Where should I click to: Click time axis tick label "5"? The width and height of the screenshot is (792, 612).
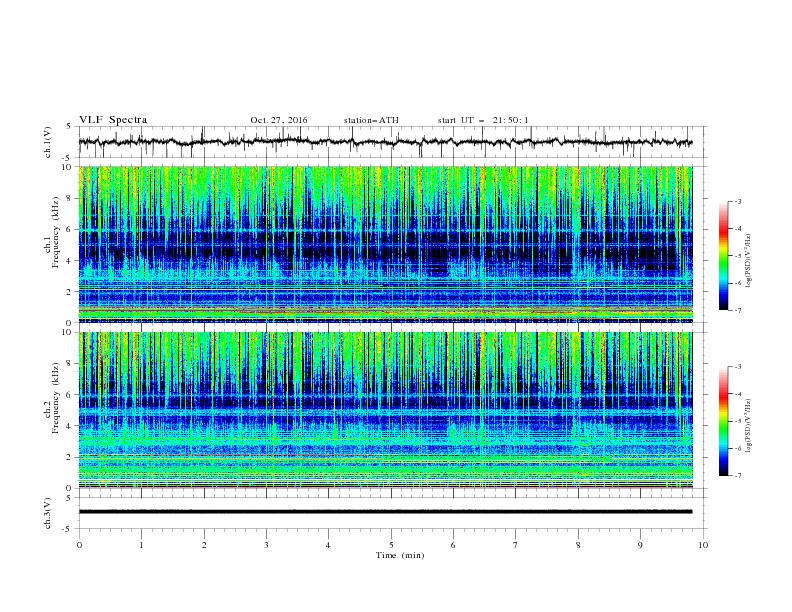pyautogui.click(x=391, y=545)
